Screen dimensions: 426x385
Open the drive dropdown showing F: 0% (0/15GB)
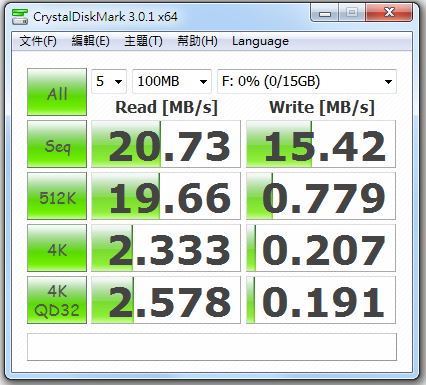pos(307,81)
